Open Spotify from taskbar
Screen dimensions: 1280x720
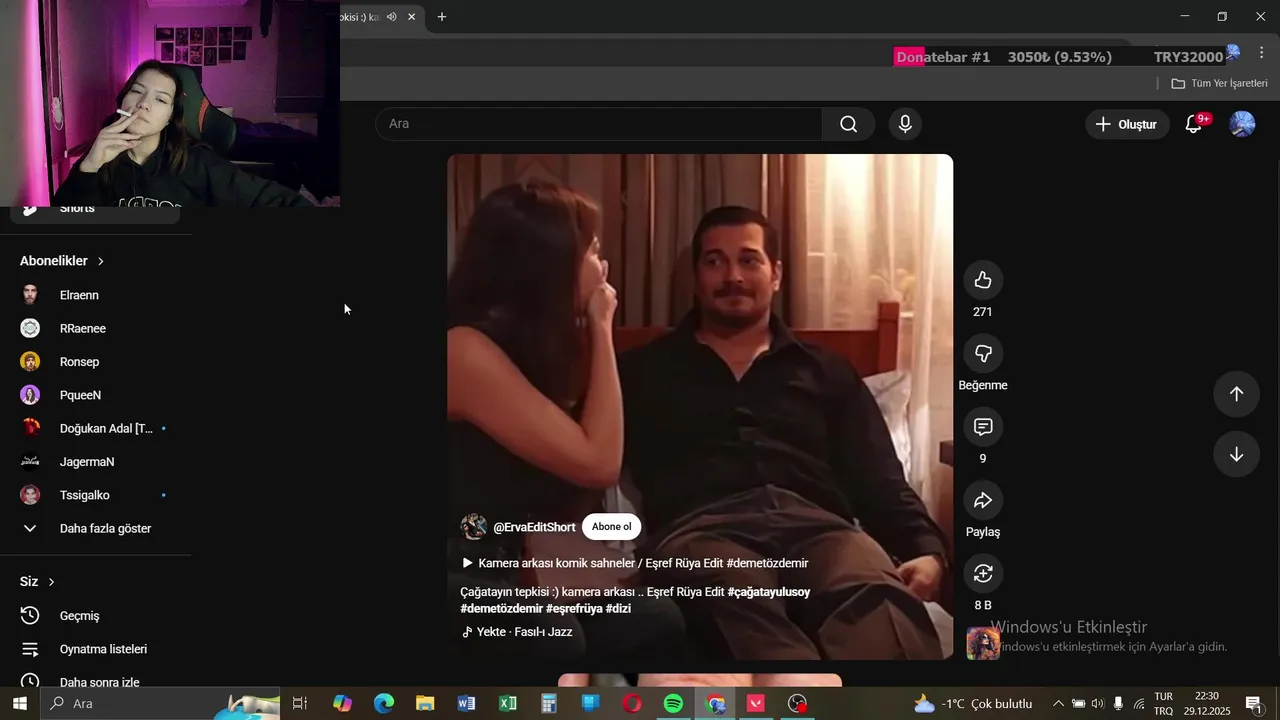click(x=673, y=704)
